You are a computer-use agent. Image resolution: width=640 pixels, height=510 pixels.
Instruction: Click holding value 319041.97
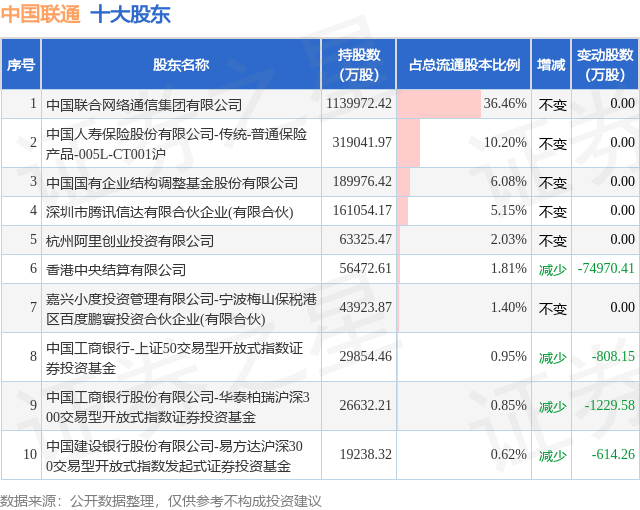[362, 142]
